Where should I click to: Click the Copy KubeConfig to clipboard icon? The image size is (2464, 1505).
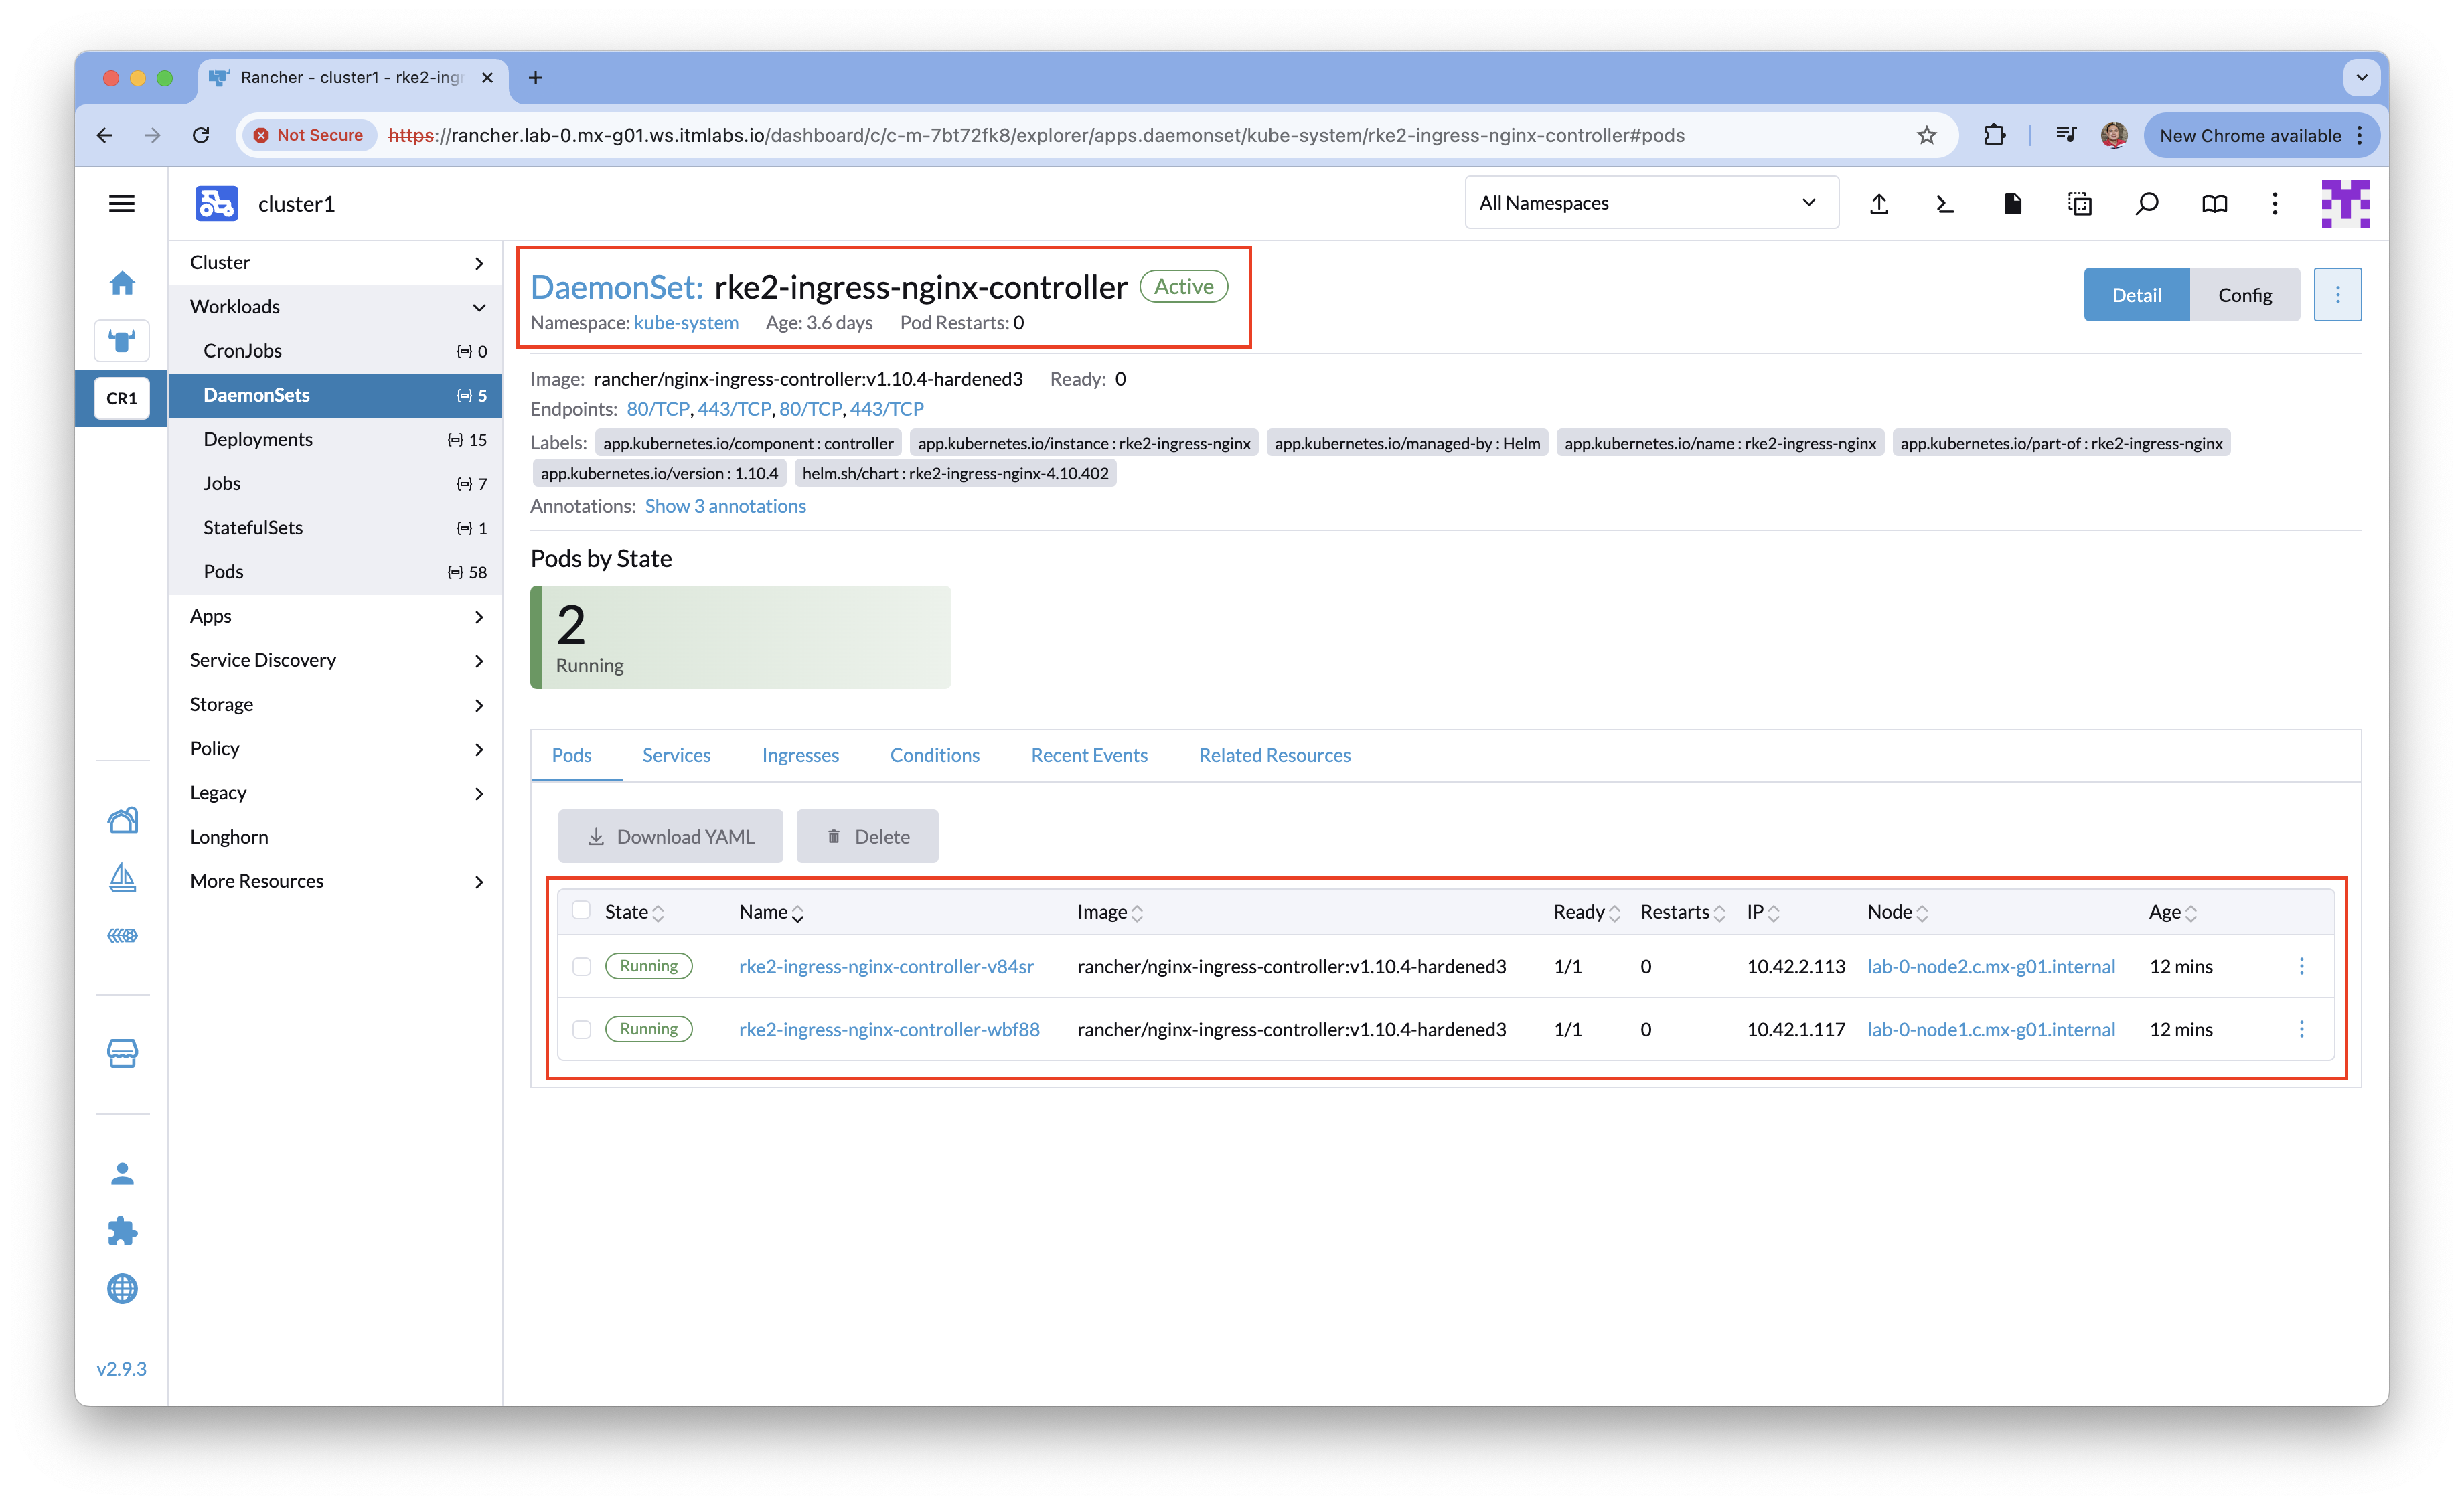(2080, 204)
